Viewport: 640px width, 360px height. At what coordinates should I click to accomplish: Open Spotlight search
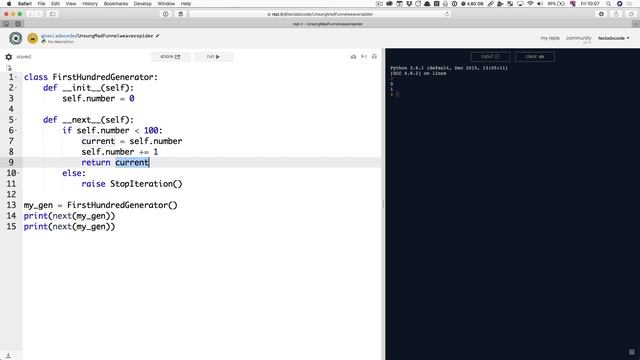click(608, 4)
